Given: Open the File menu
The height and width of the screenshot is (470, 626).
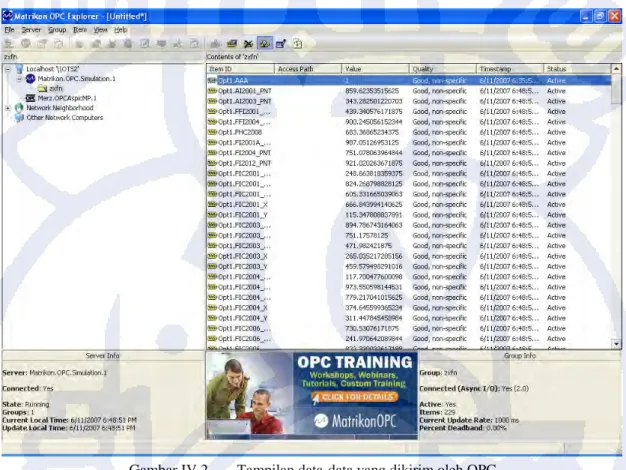Looking at the screenshot, I should pyautogui.click(x=9, y=30).
